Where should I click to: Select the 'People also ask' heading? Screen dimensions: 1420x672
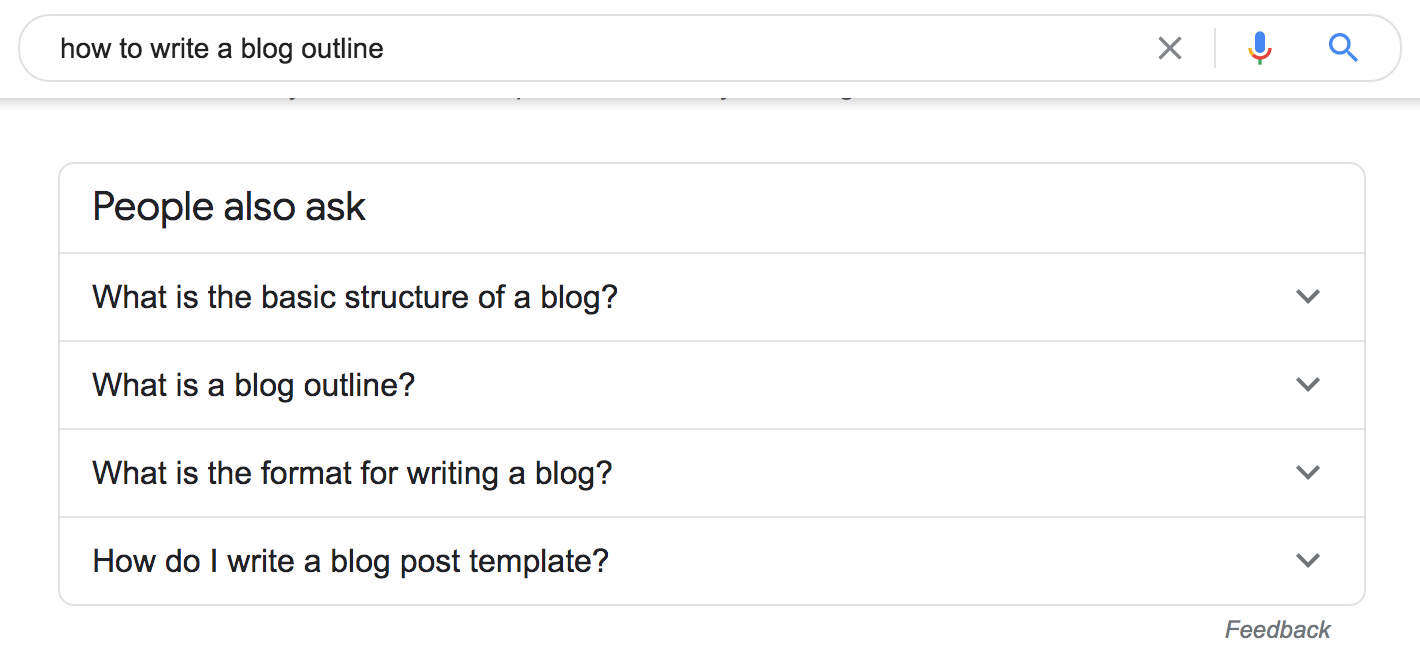tap(229, 207)
